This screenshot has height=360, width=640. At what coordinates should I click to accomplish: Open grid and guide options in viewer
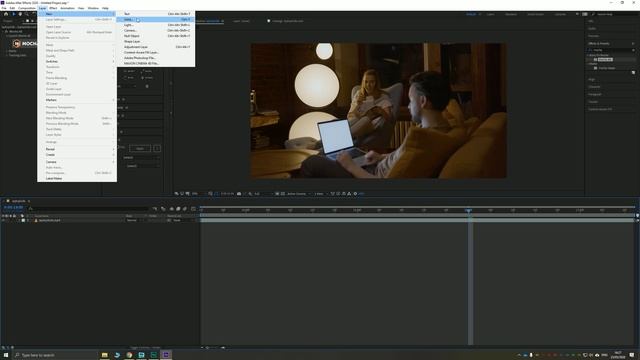[211, 193]
